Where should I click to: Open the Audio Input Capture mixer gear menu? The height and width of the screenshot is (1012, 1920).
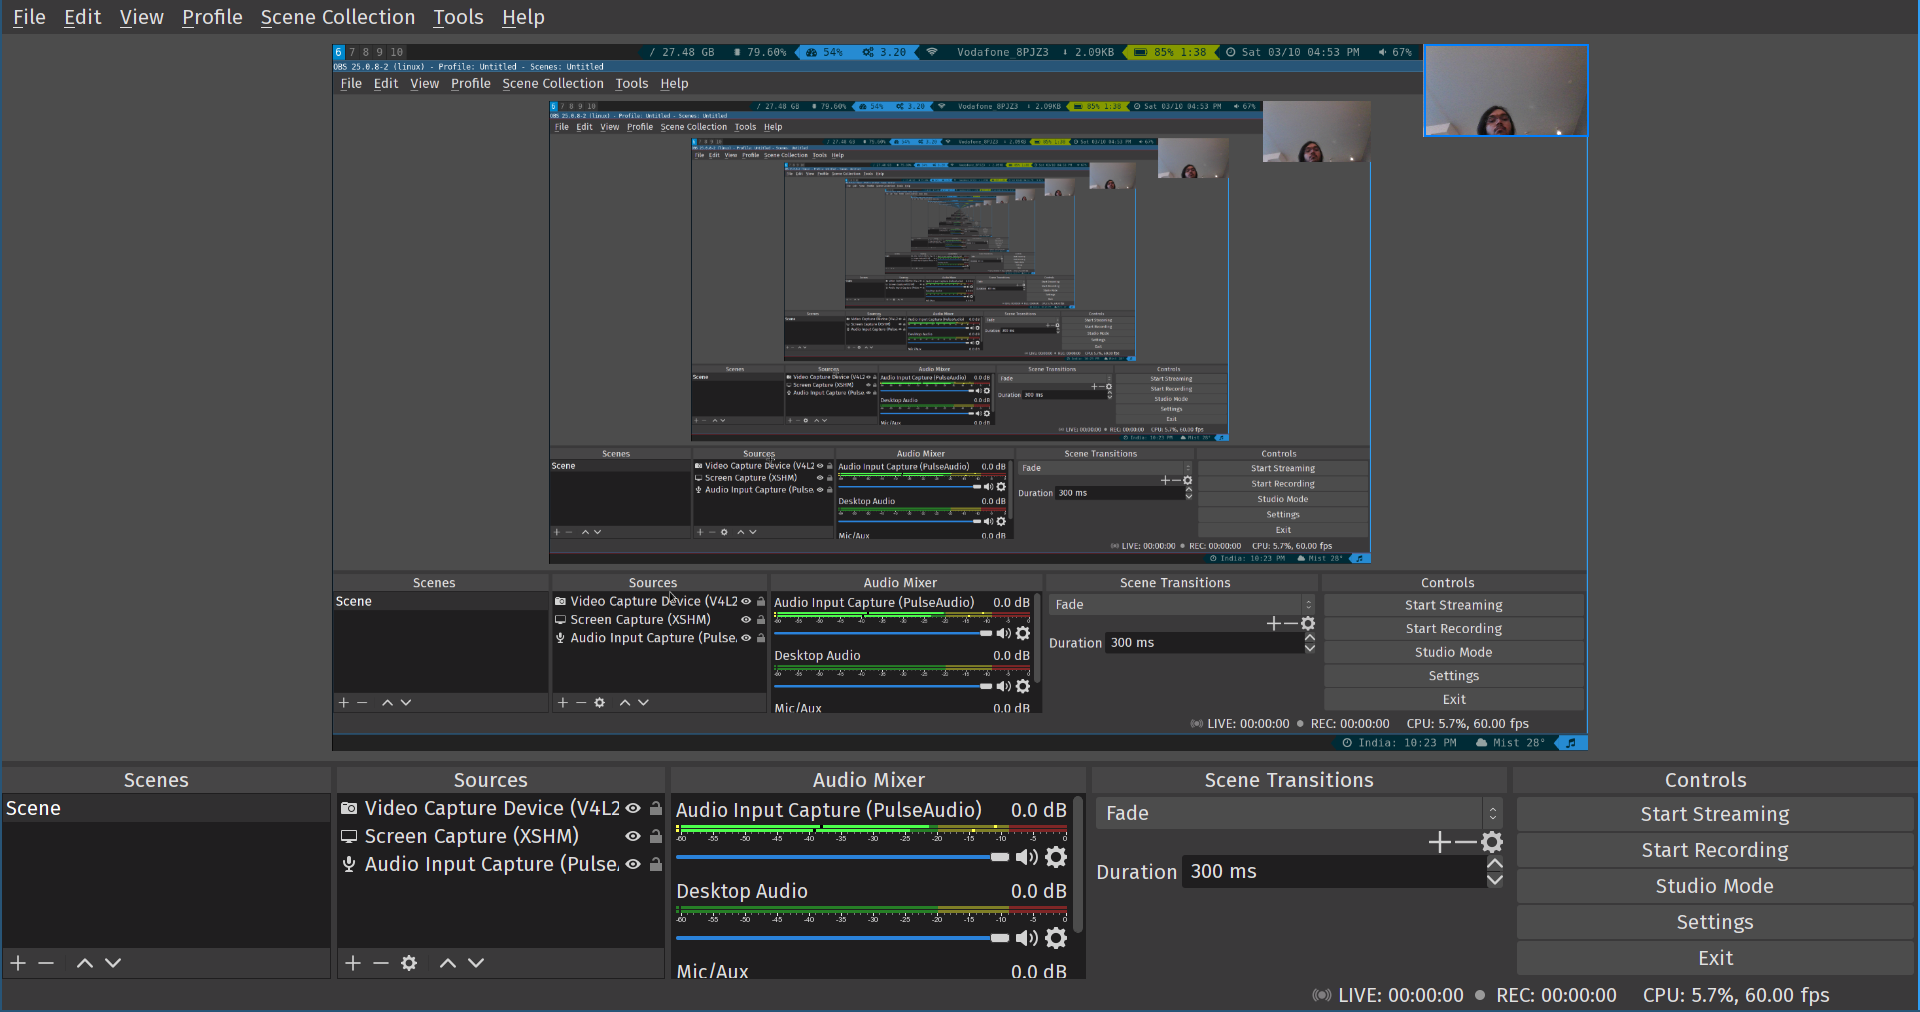click(1056, 857)
